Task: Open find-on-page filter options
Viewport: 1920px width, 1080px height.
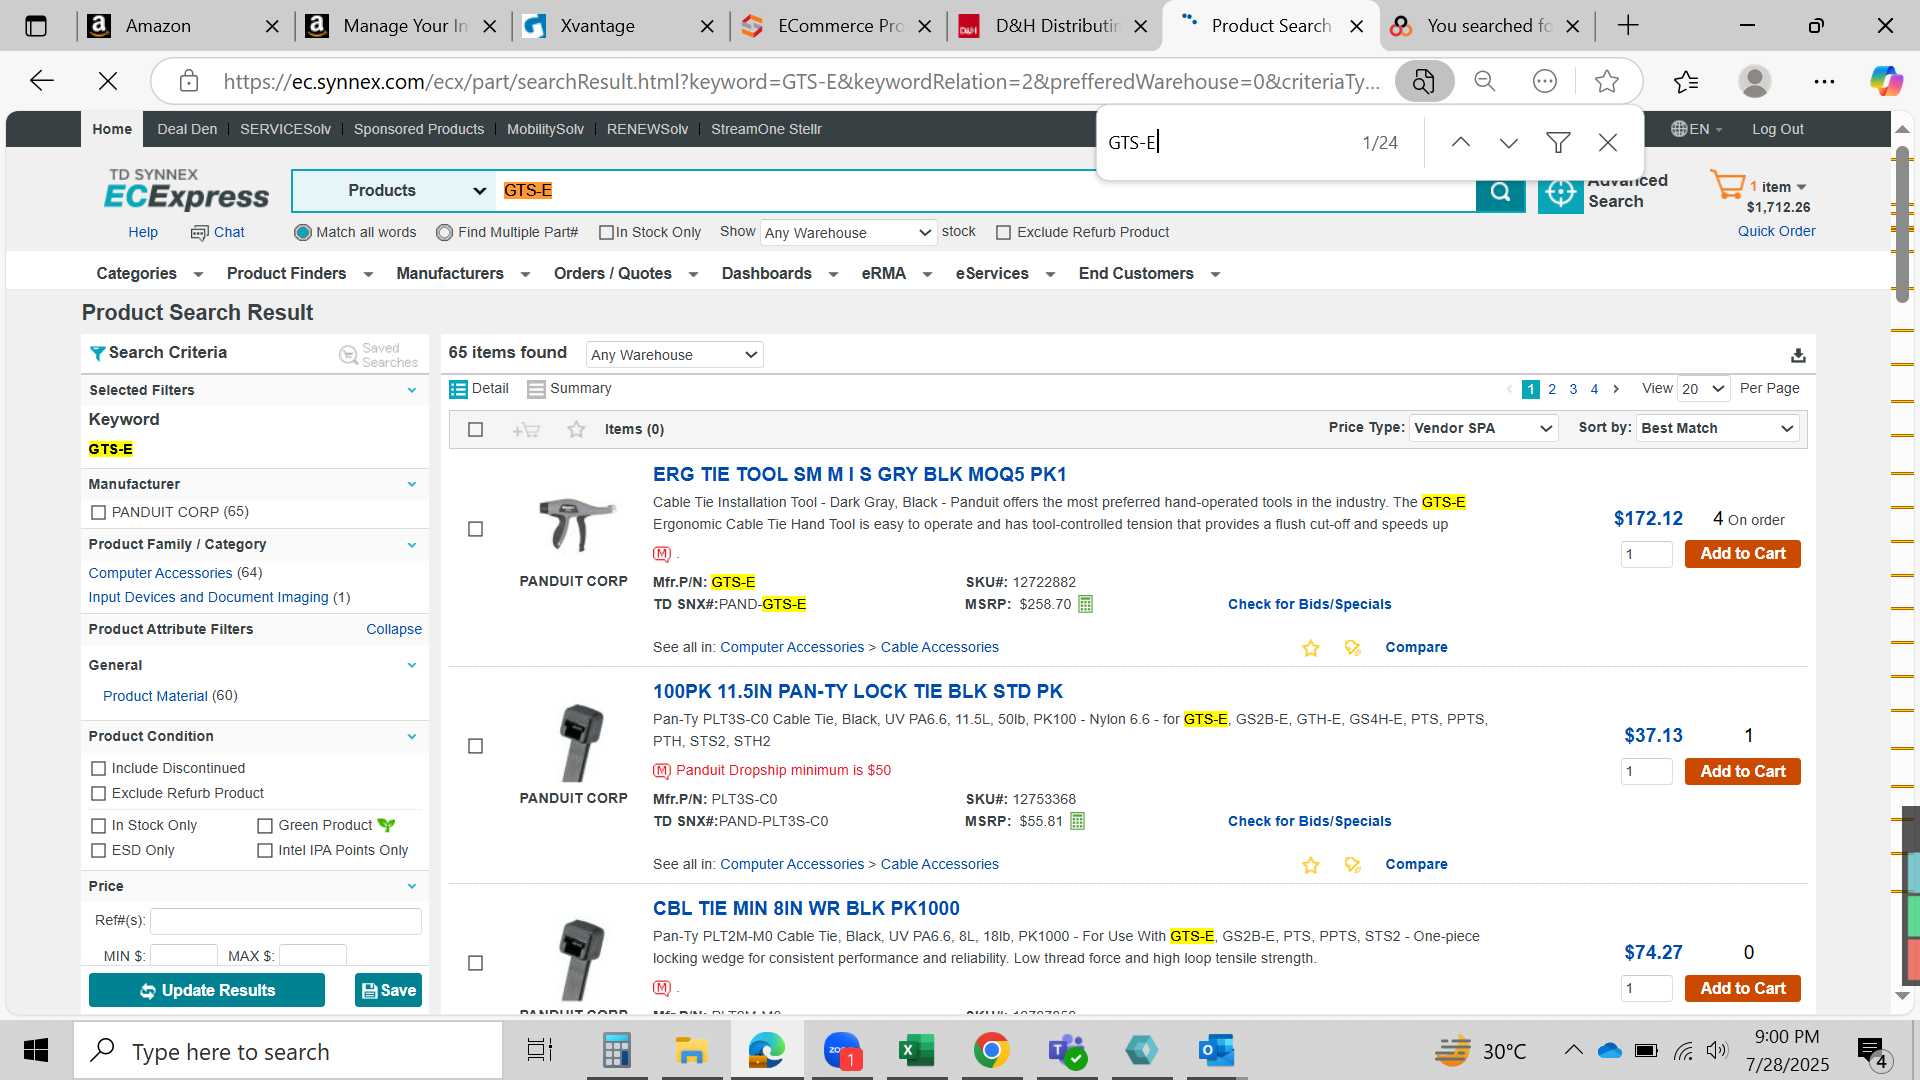Action: point(1557,143)
